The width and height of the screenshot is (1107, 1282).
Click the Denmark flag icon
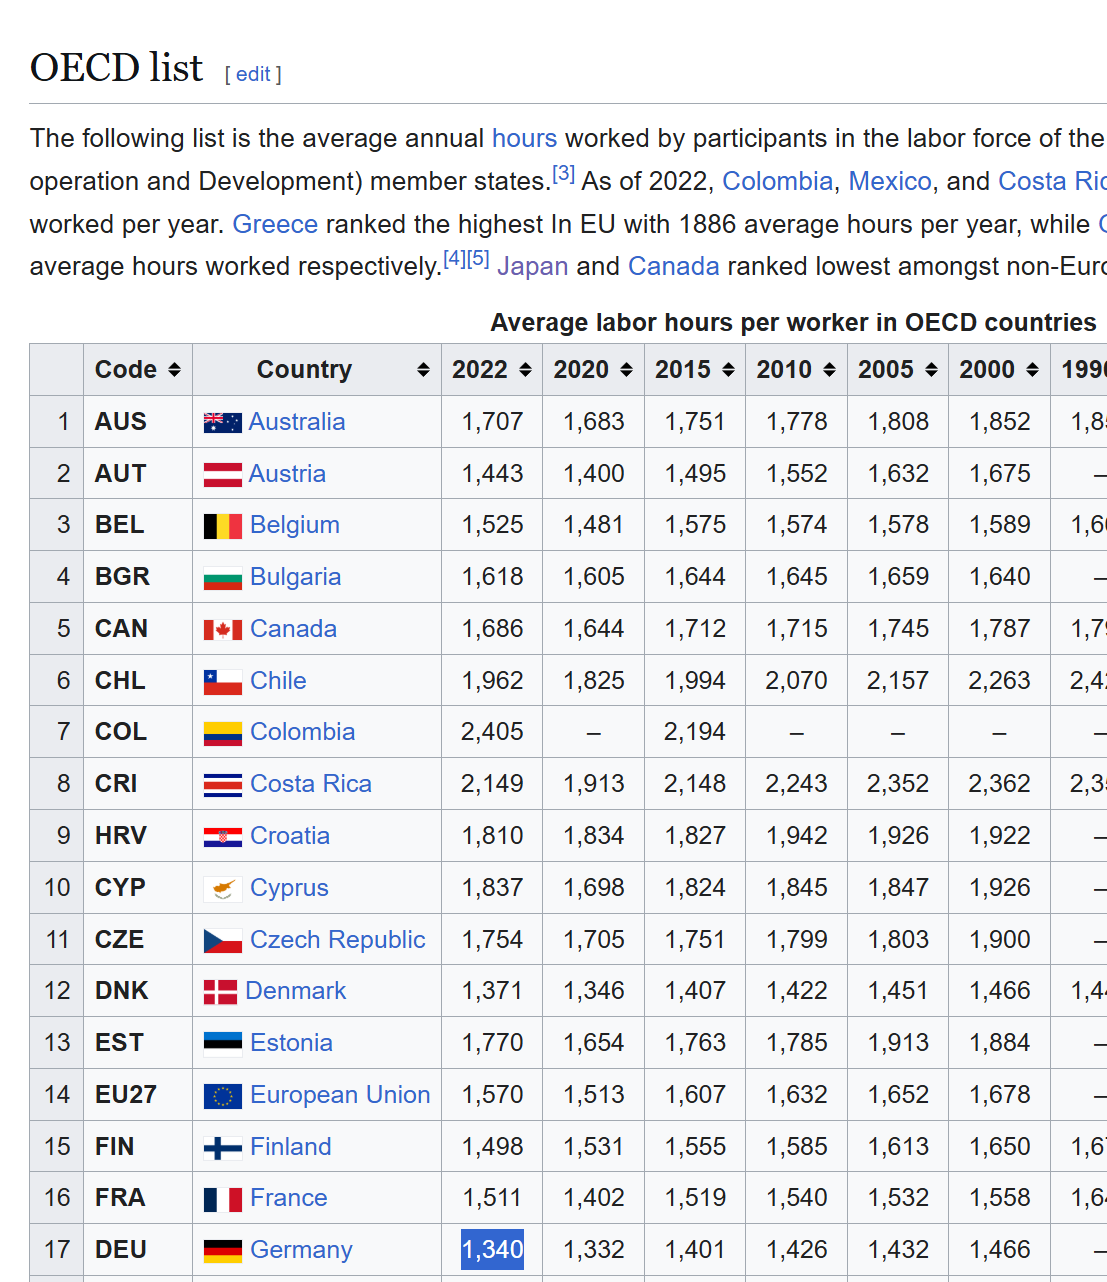(220, 992)
